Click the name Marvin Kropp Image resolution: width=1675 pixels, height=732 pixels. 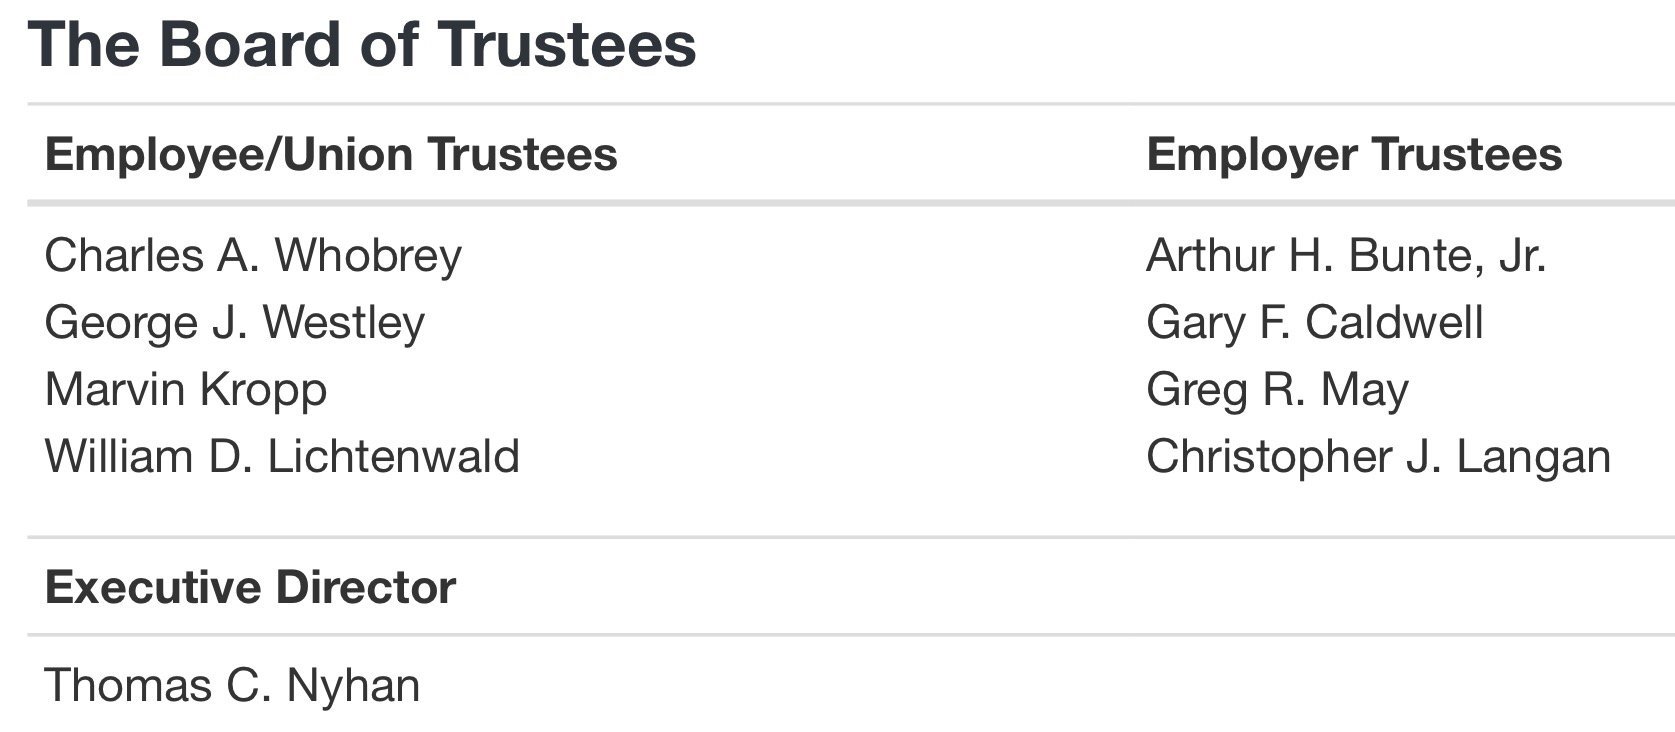(186, 390)
